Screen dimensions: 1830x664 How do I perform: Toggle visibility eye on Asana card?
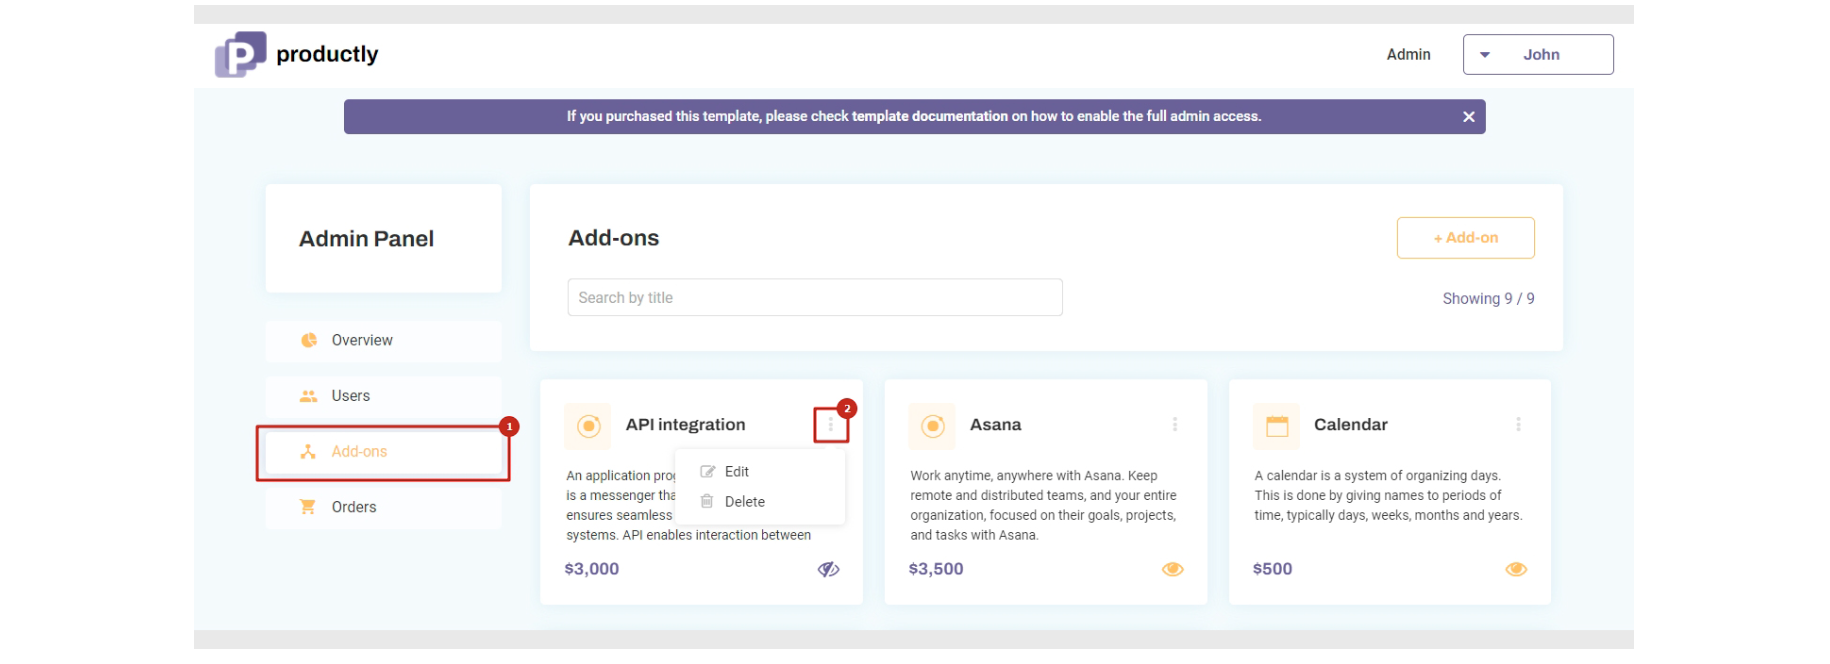1172,569
